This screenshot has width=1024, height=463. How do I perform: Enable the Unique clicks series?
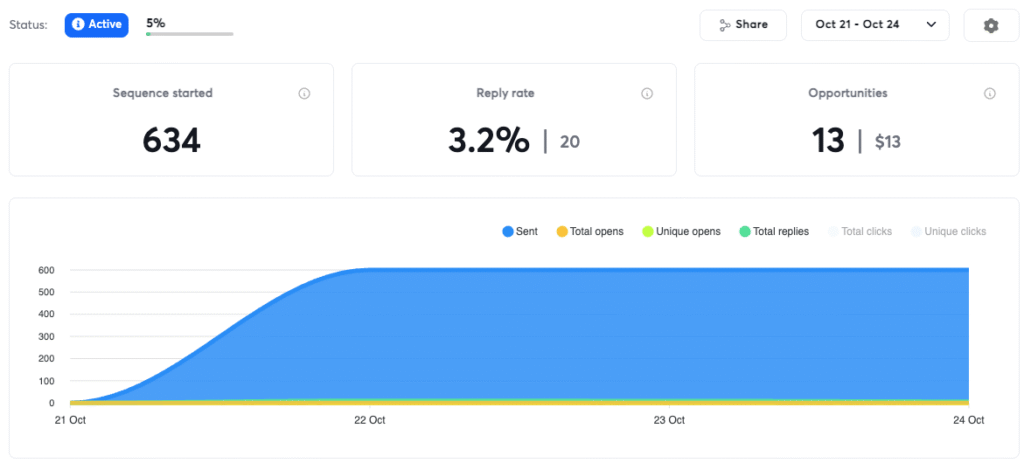tap(948, 231)
